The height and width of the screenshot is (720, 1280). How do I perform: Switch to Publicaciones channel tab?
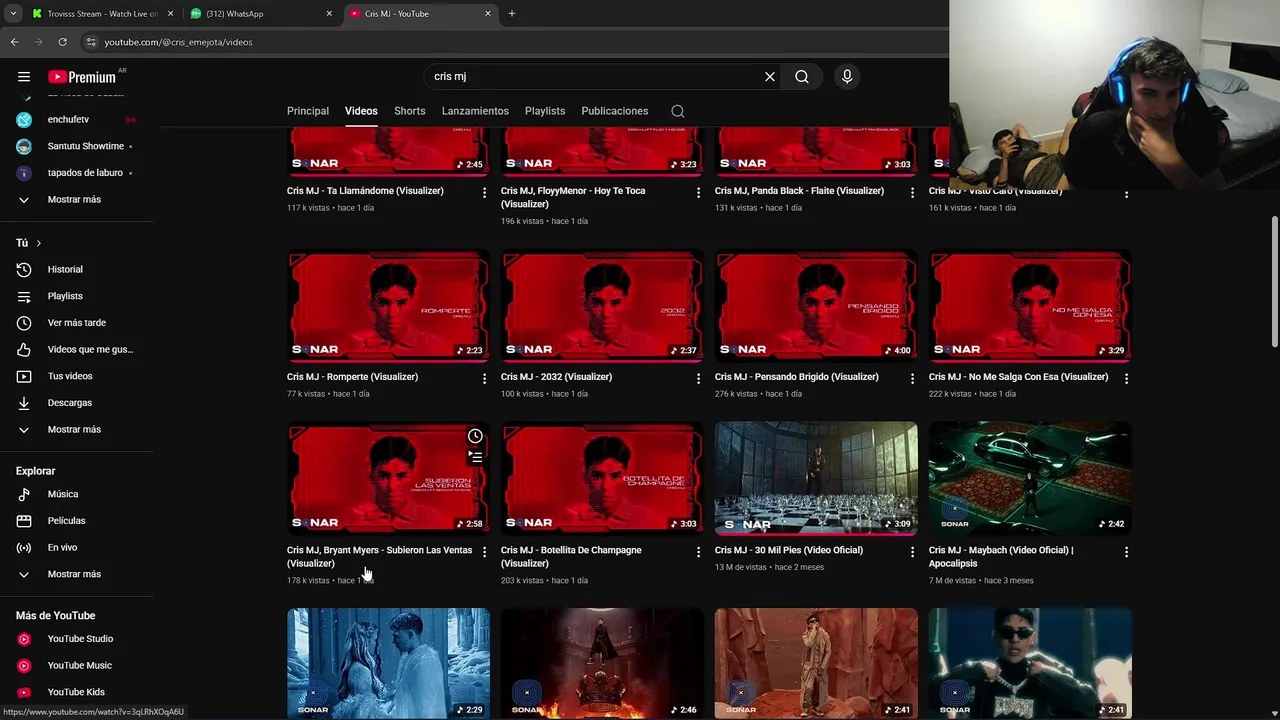[x=615, y=111]
